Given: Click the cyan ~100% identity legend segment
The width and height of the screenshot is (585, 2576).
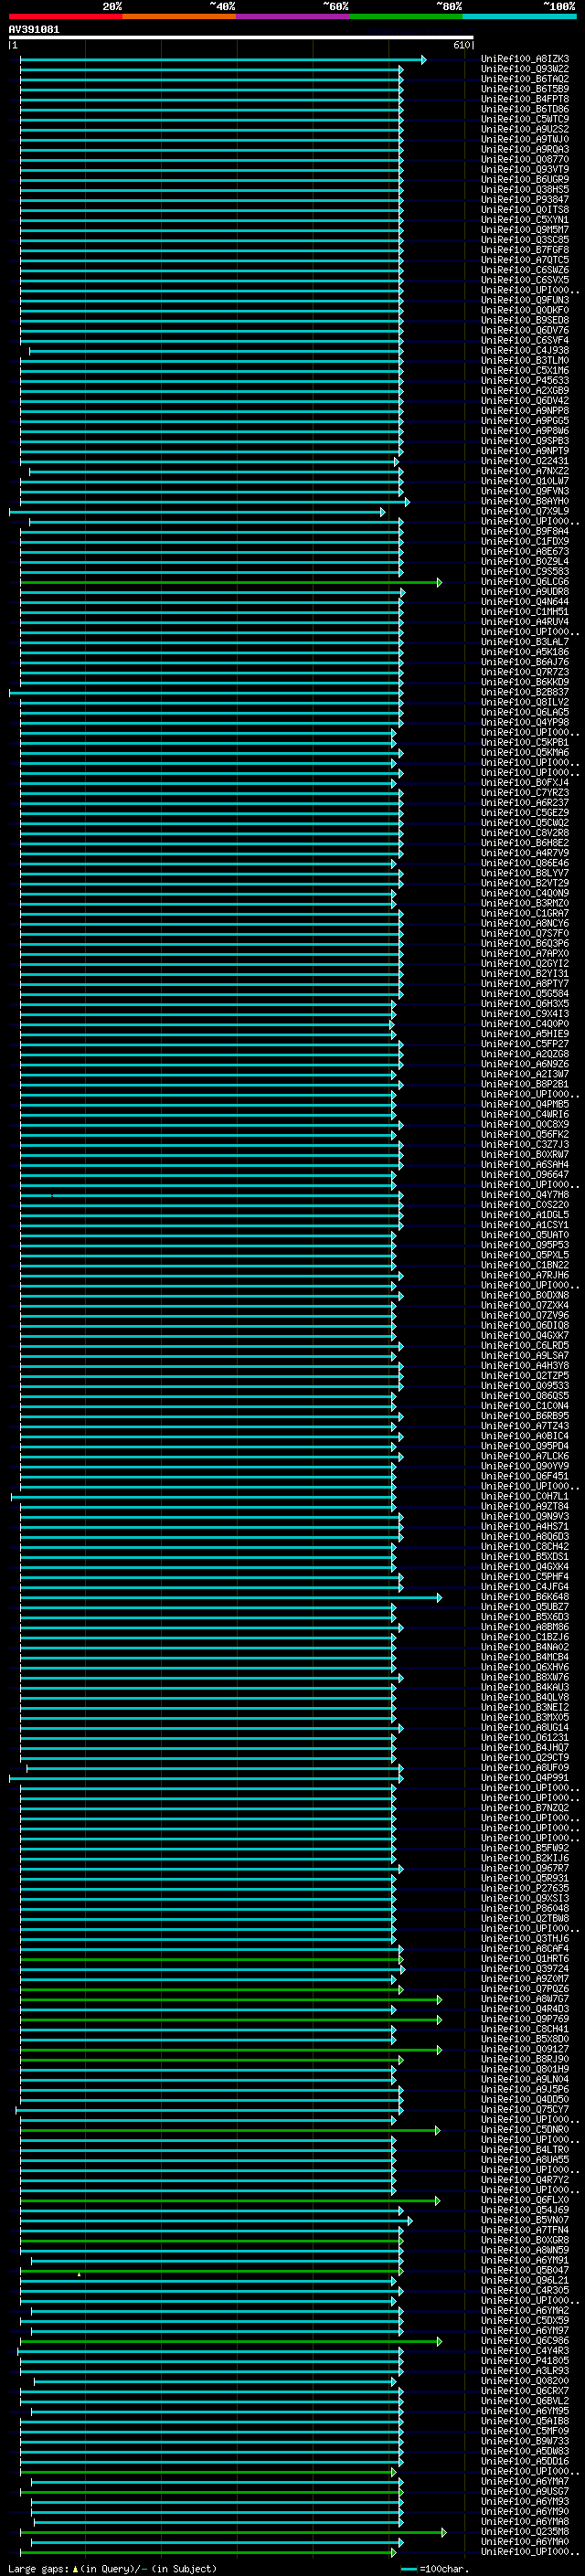Looking at the screenshot, I should 519,16.
